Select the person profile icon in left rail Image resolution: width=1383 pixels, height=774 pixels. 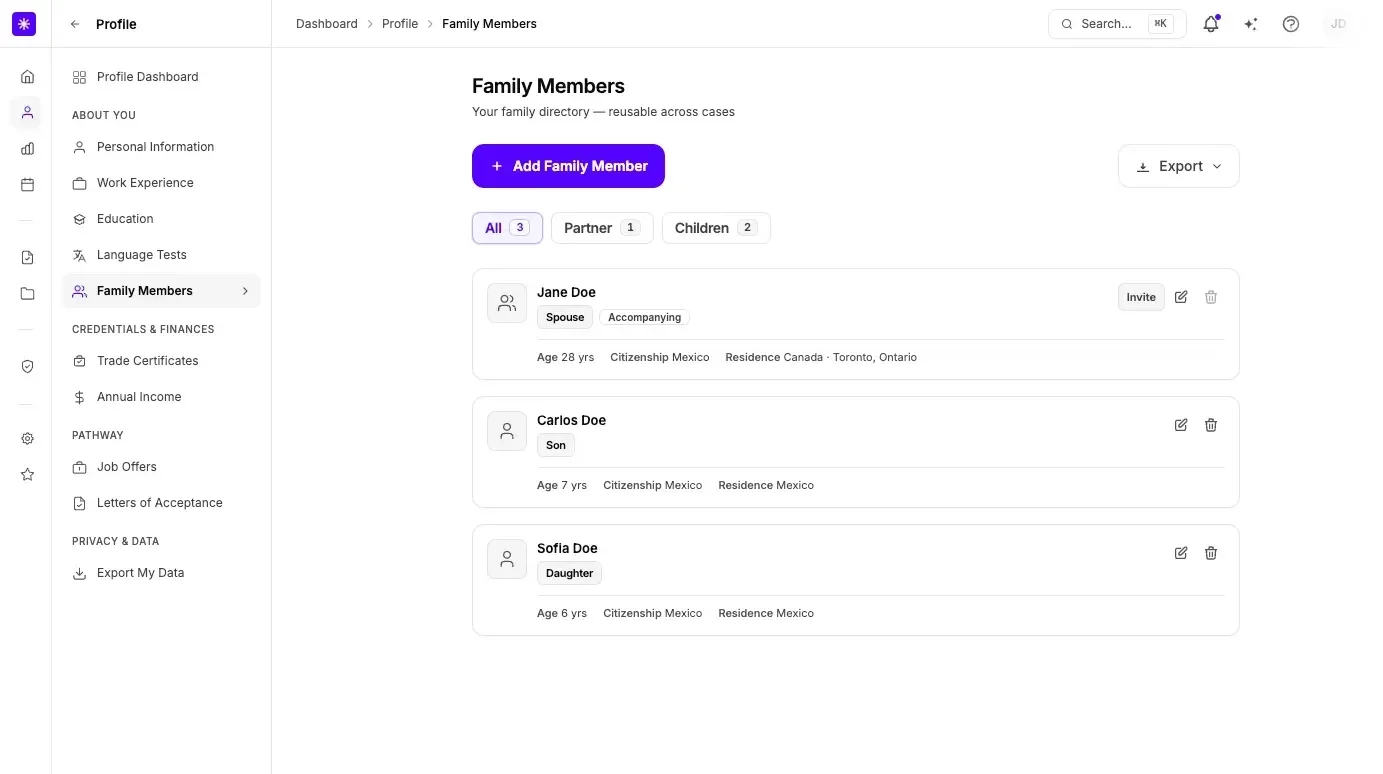[x=27, y=113]
